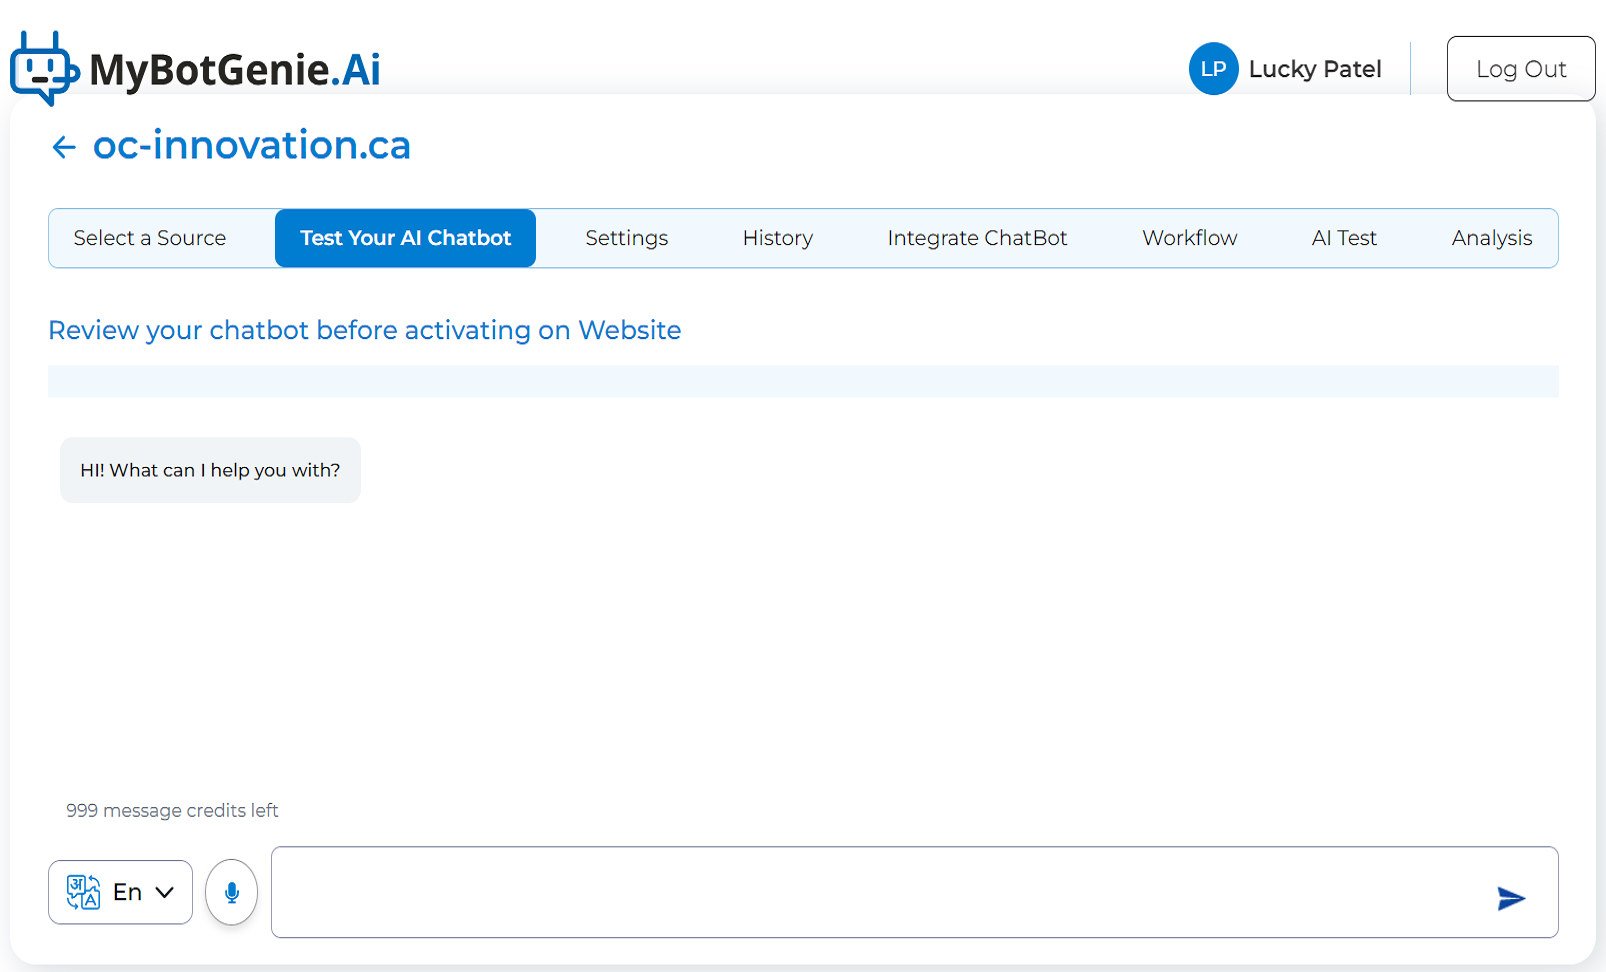Click the LP user avatar circle
1606x972 pixels.
(1213, 69)
